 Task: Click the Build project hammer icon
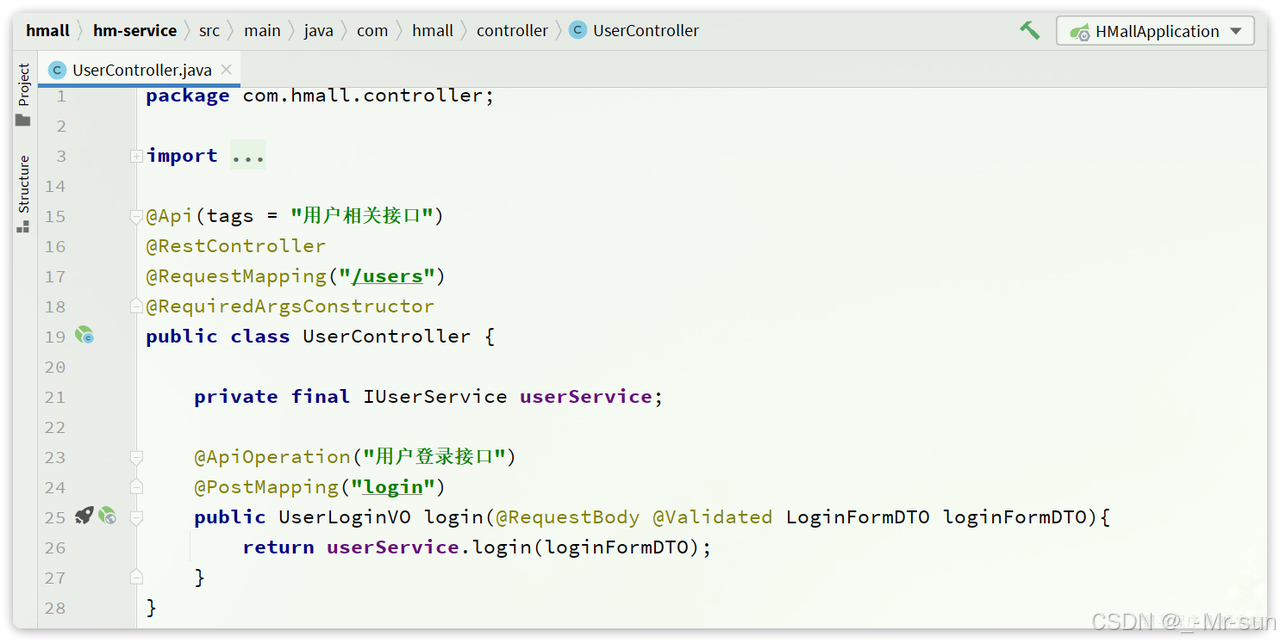(x=1029, y=30)
